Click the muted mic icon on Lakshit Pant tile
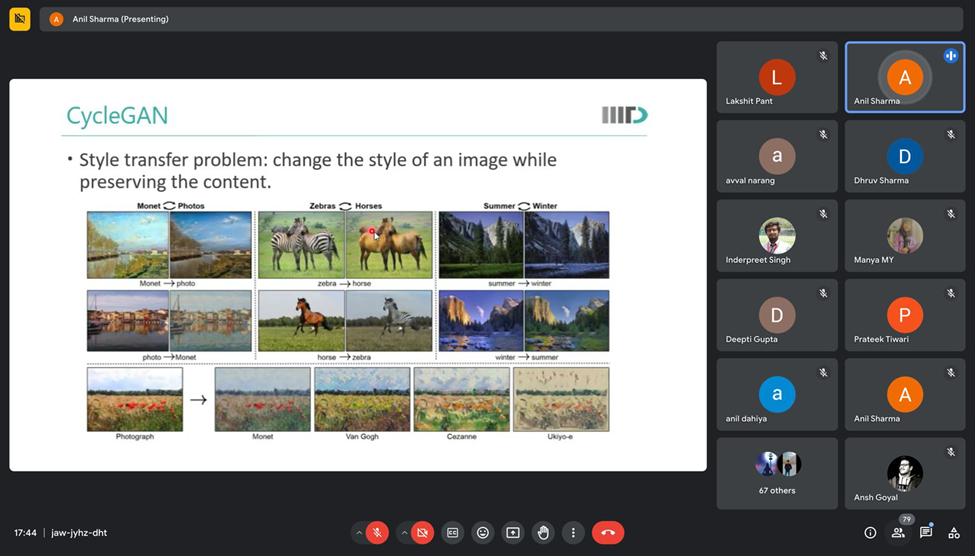Screen dimensions: 975x556 pyautogui.click(x=823, y=55)
